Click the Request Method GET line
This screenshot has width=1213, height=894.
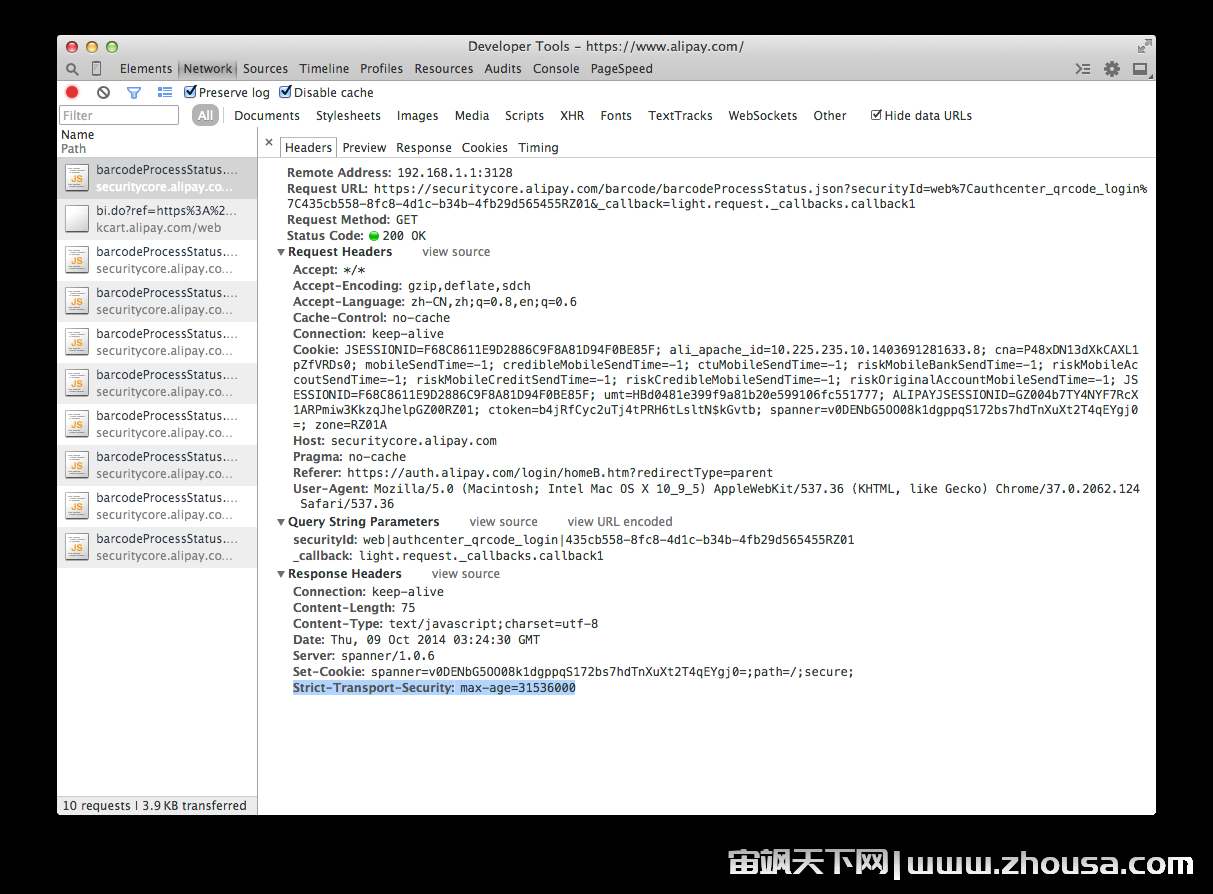(x=352, y=220)
